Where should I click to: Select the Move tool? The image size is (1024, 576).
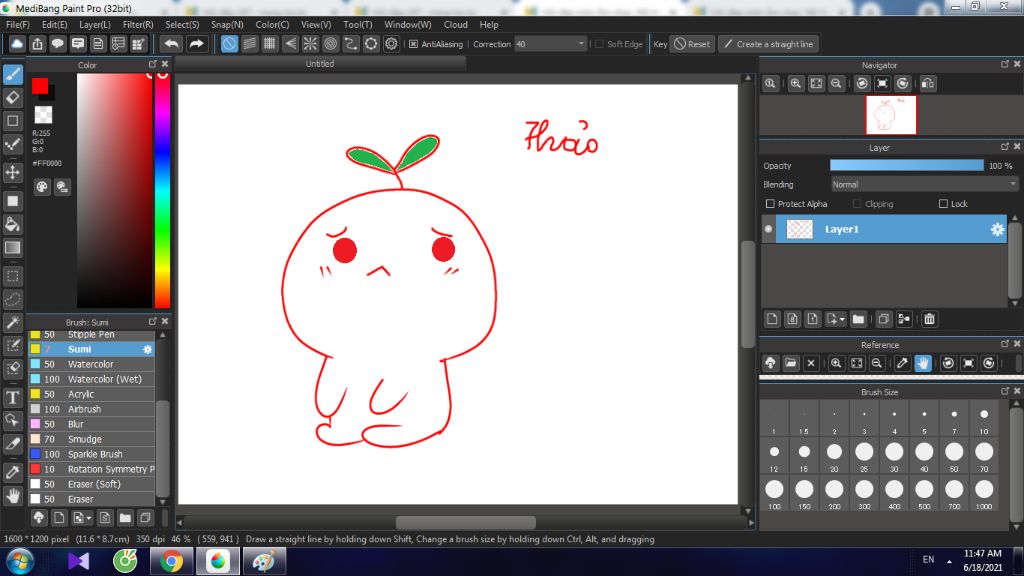12,172
